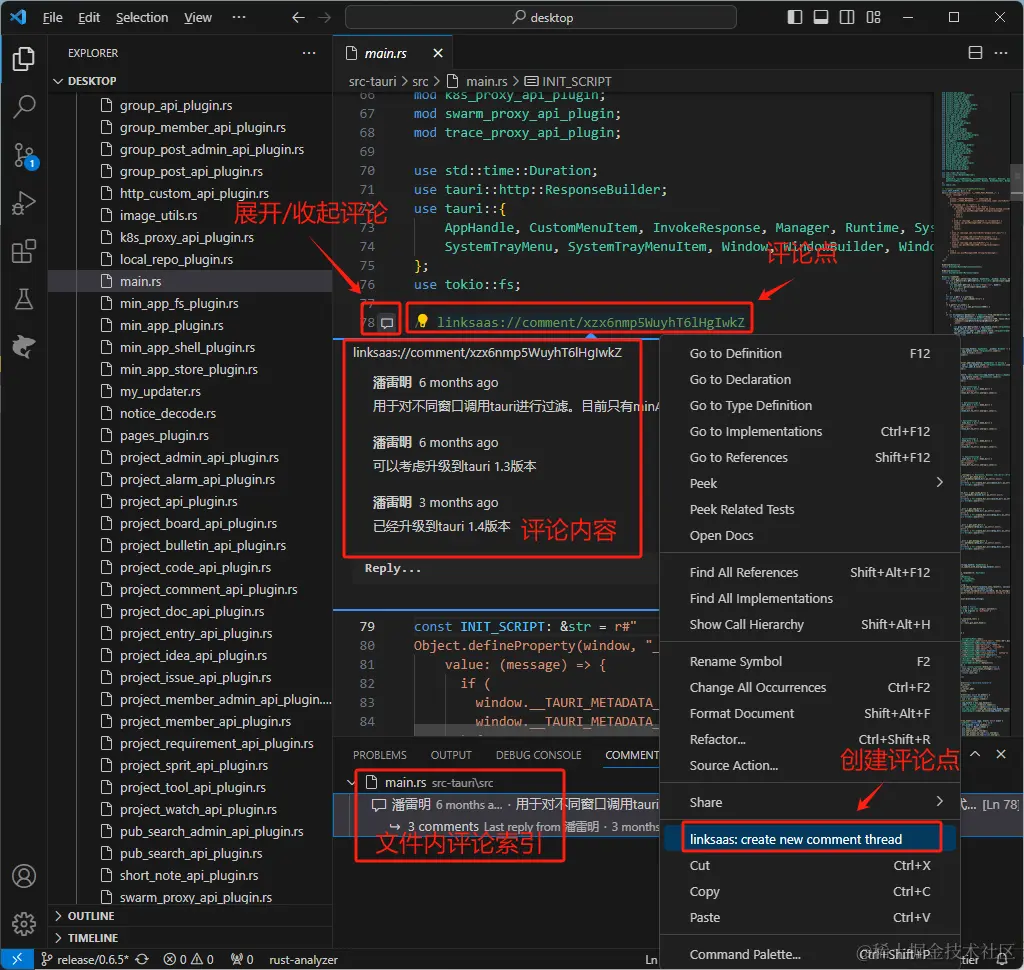Click the ports forwarded indicator
1024x970 pixels.
click(242, 960)
